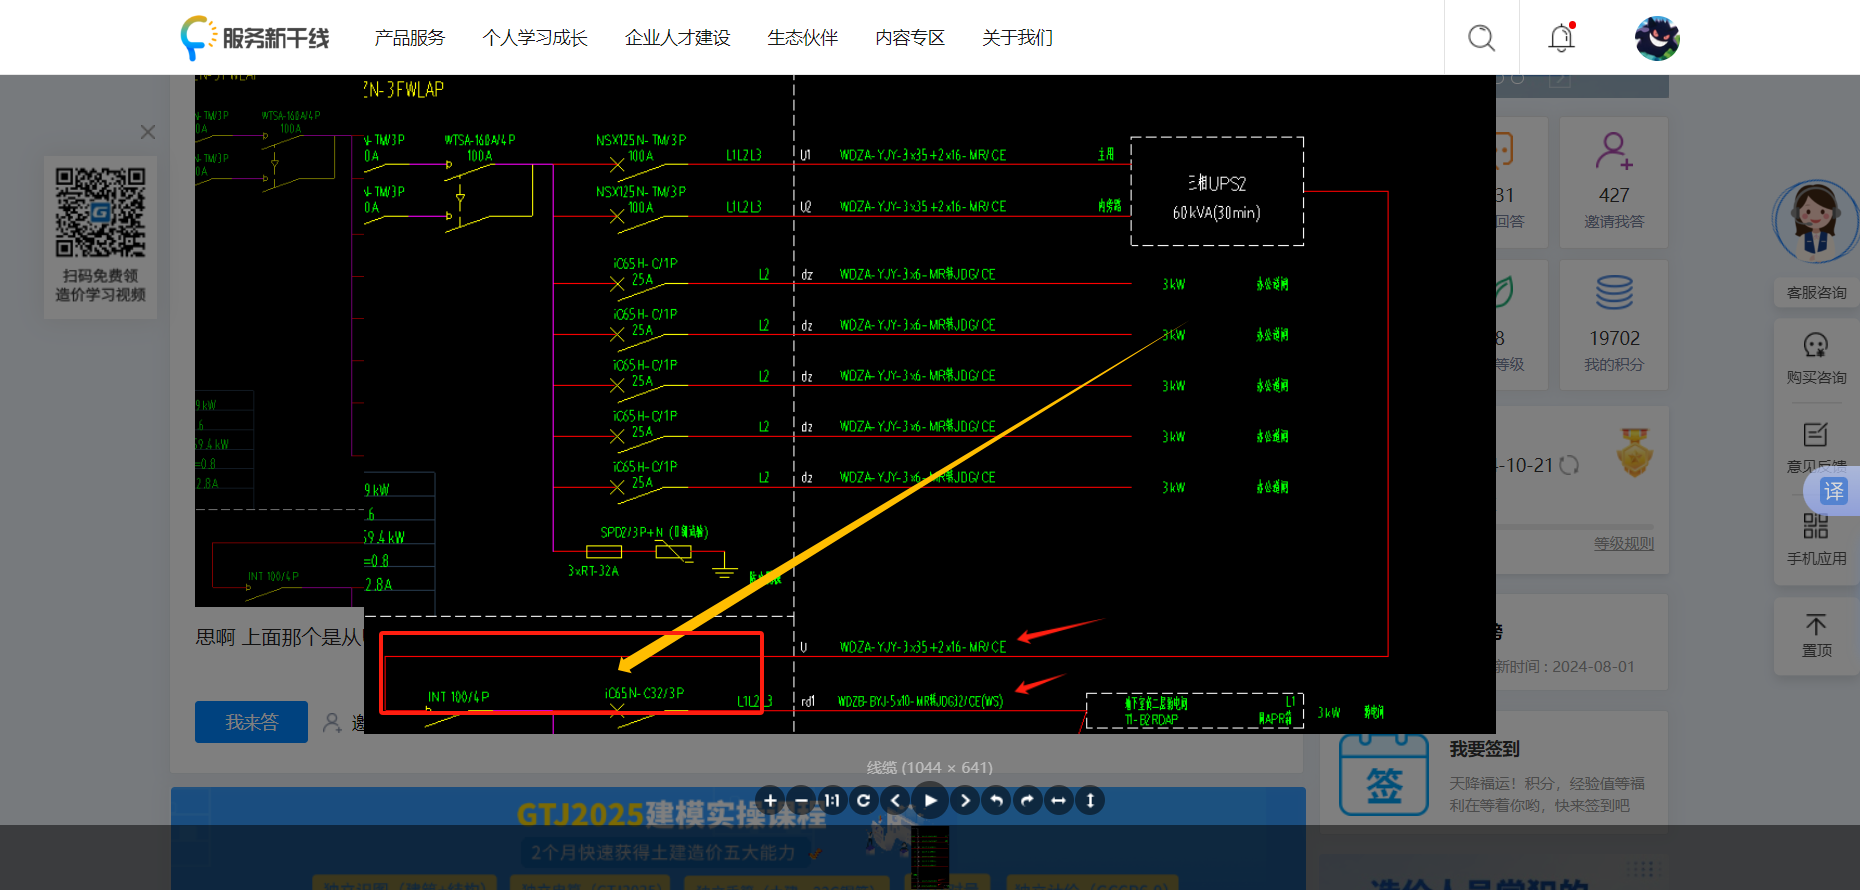Screen dimensions: 1860x890
Task: Rotate the image left
Action: (x=996, y=800)
